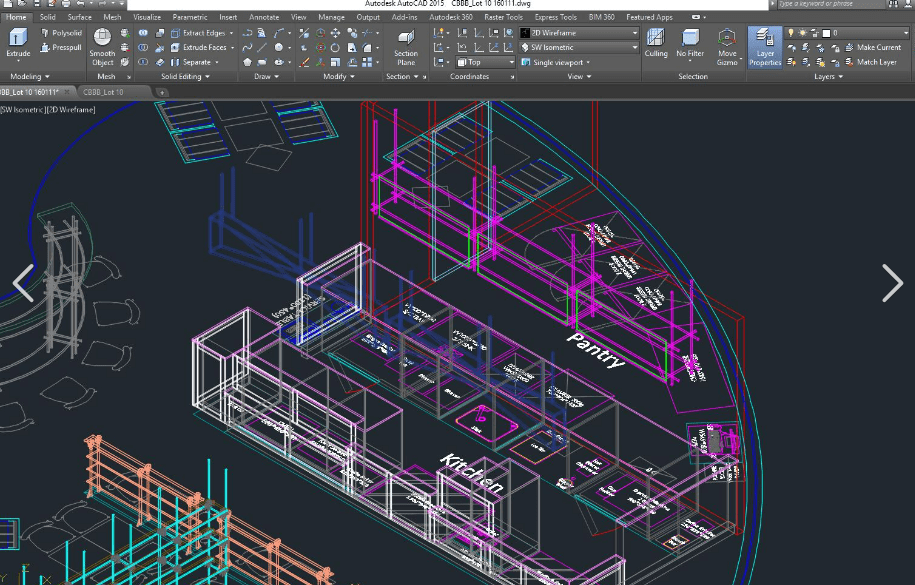Click the Make Current button
This screenshot has width=915, height=585.
871,47
